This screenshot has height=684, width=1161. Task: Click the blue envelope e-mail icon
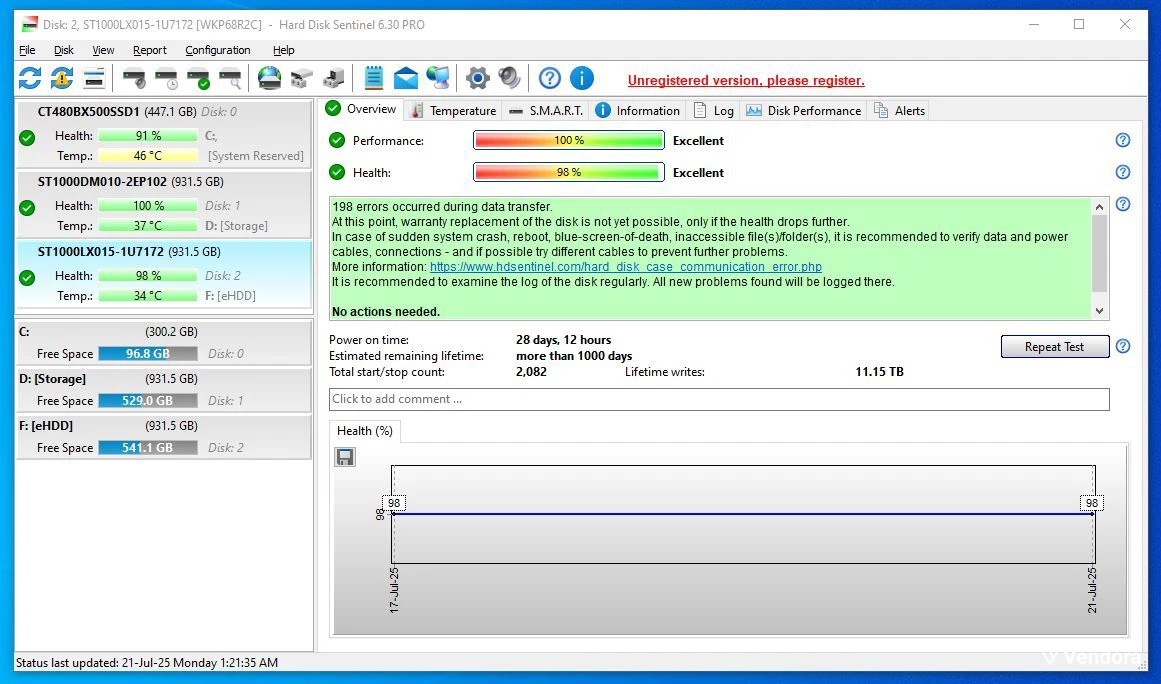406,78
